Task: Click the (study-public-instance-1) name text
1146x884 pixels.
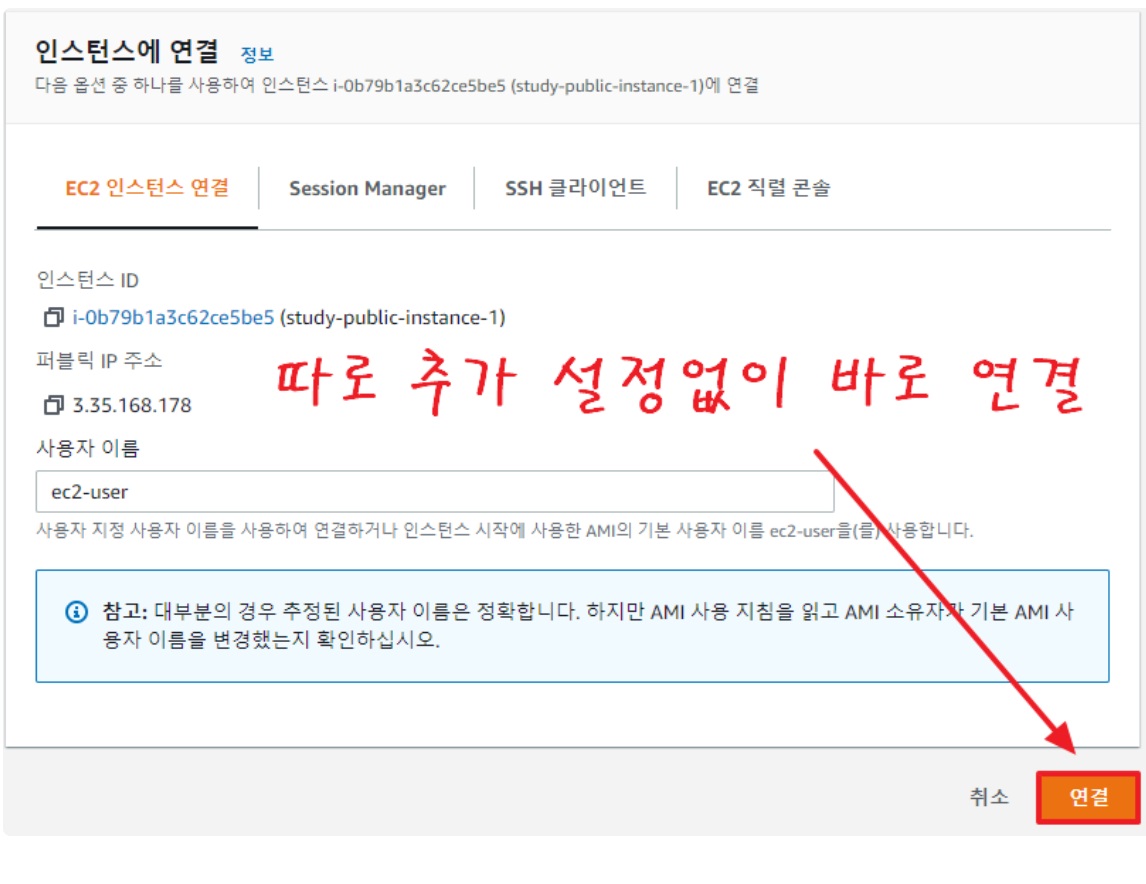Action: (x=393, y=318)
